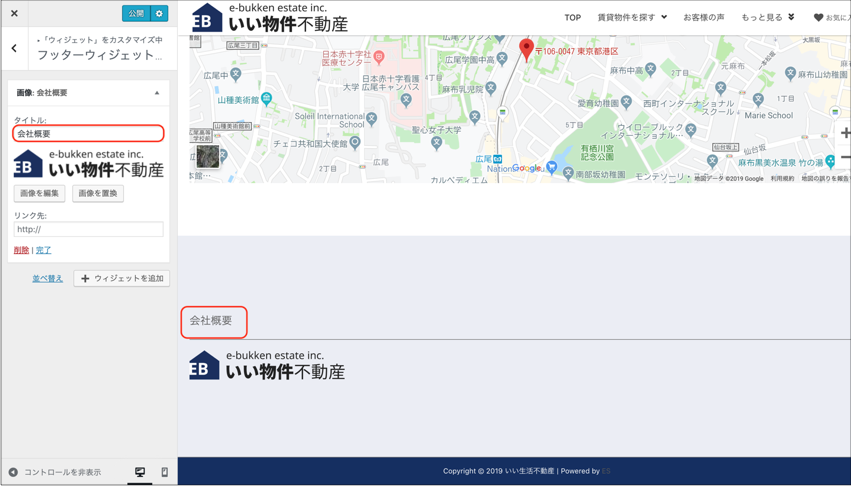Switch to mobile preview icon
Viewport: 851px width, 486px height.
click(165, 472)
